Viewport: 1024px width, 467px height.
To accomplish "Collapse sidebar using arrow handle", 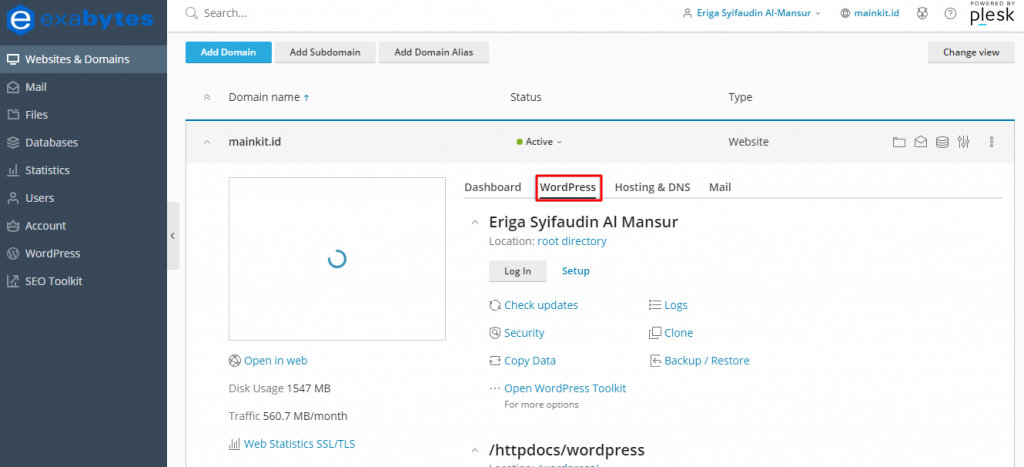I will 172,236.
